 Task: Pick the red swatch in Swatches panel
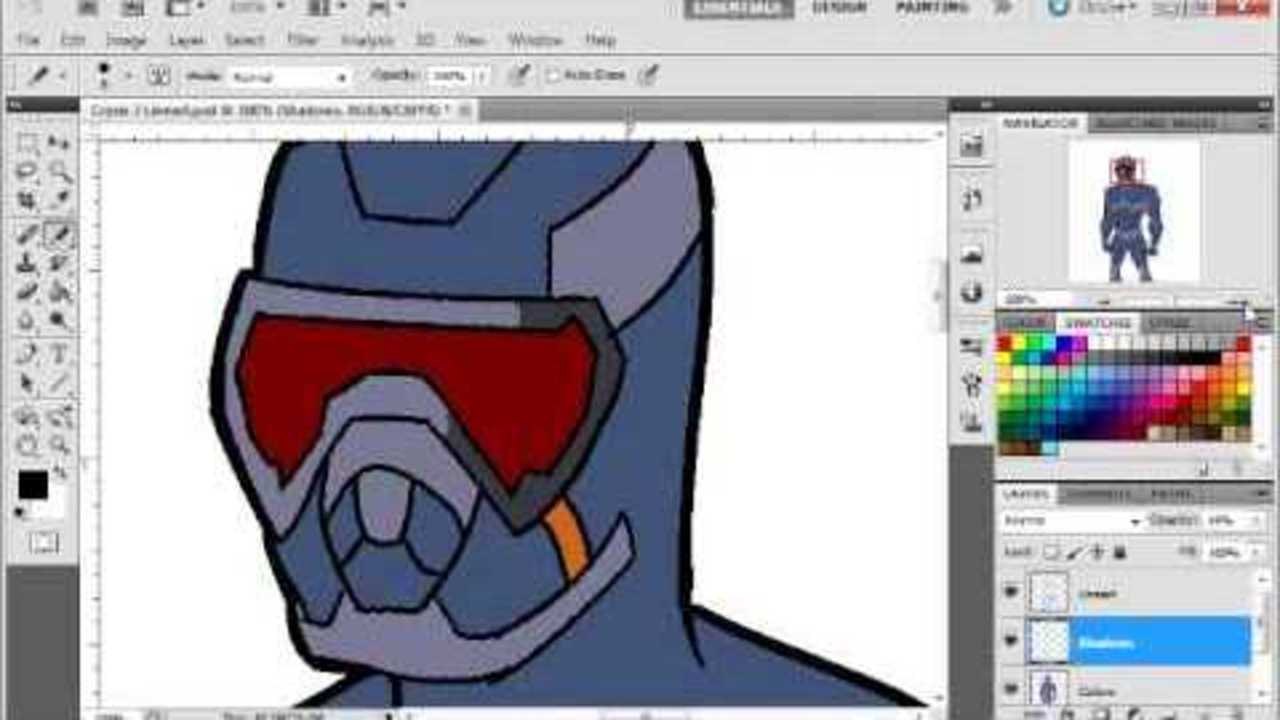[1005, 344]
